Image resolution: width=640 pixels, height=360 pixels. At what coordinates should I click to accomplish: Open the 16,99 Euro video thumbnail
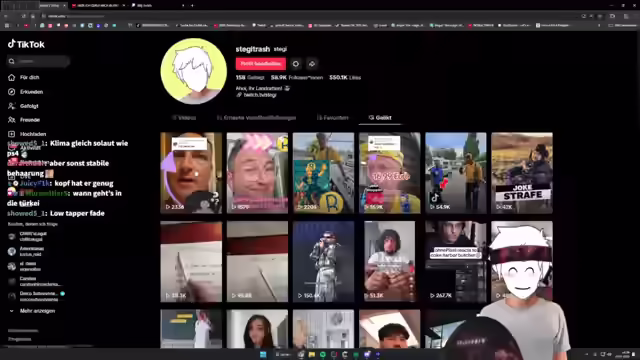pos(389,173)
